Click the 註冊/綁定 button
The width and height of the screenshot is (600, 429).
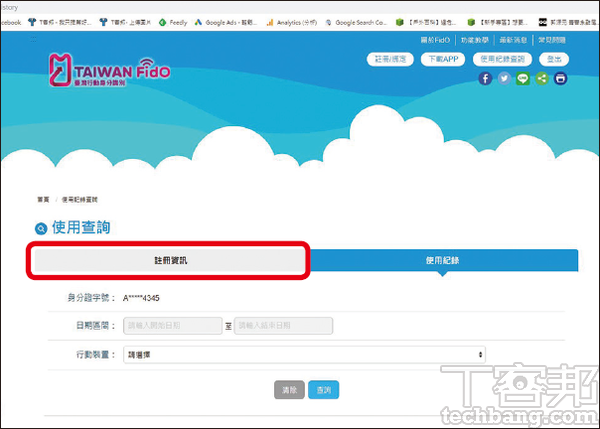click(x=390, y=59)
